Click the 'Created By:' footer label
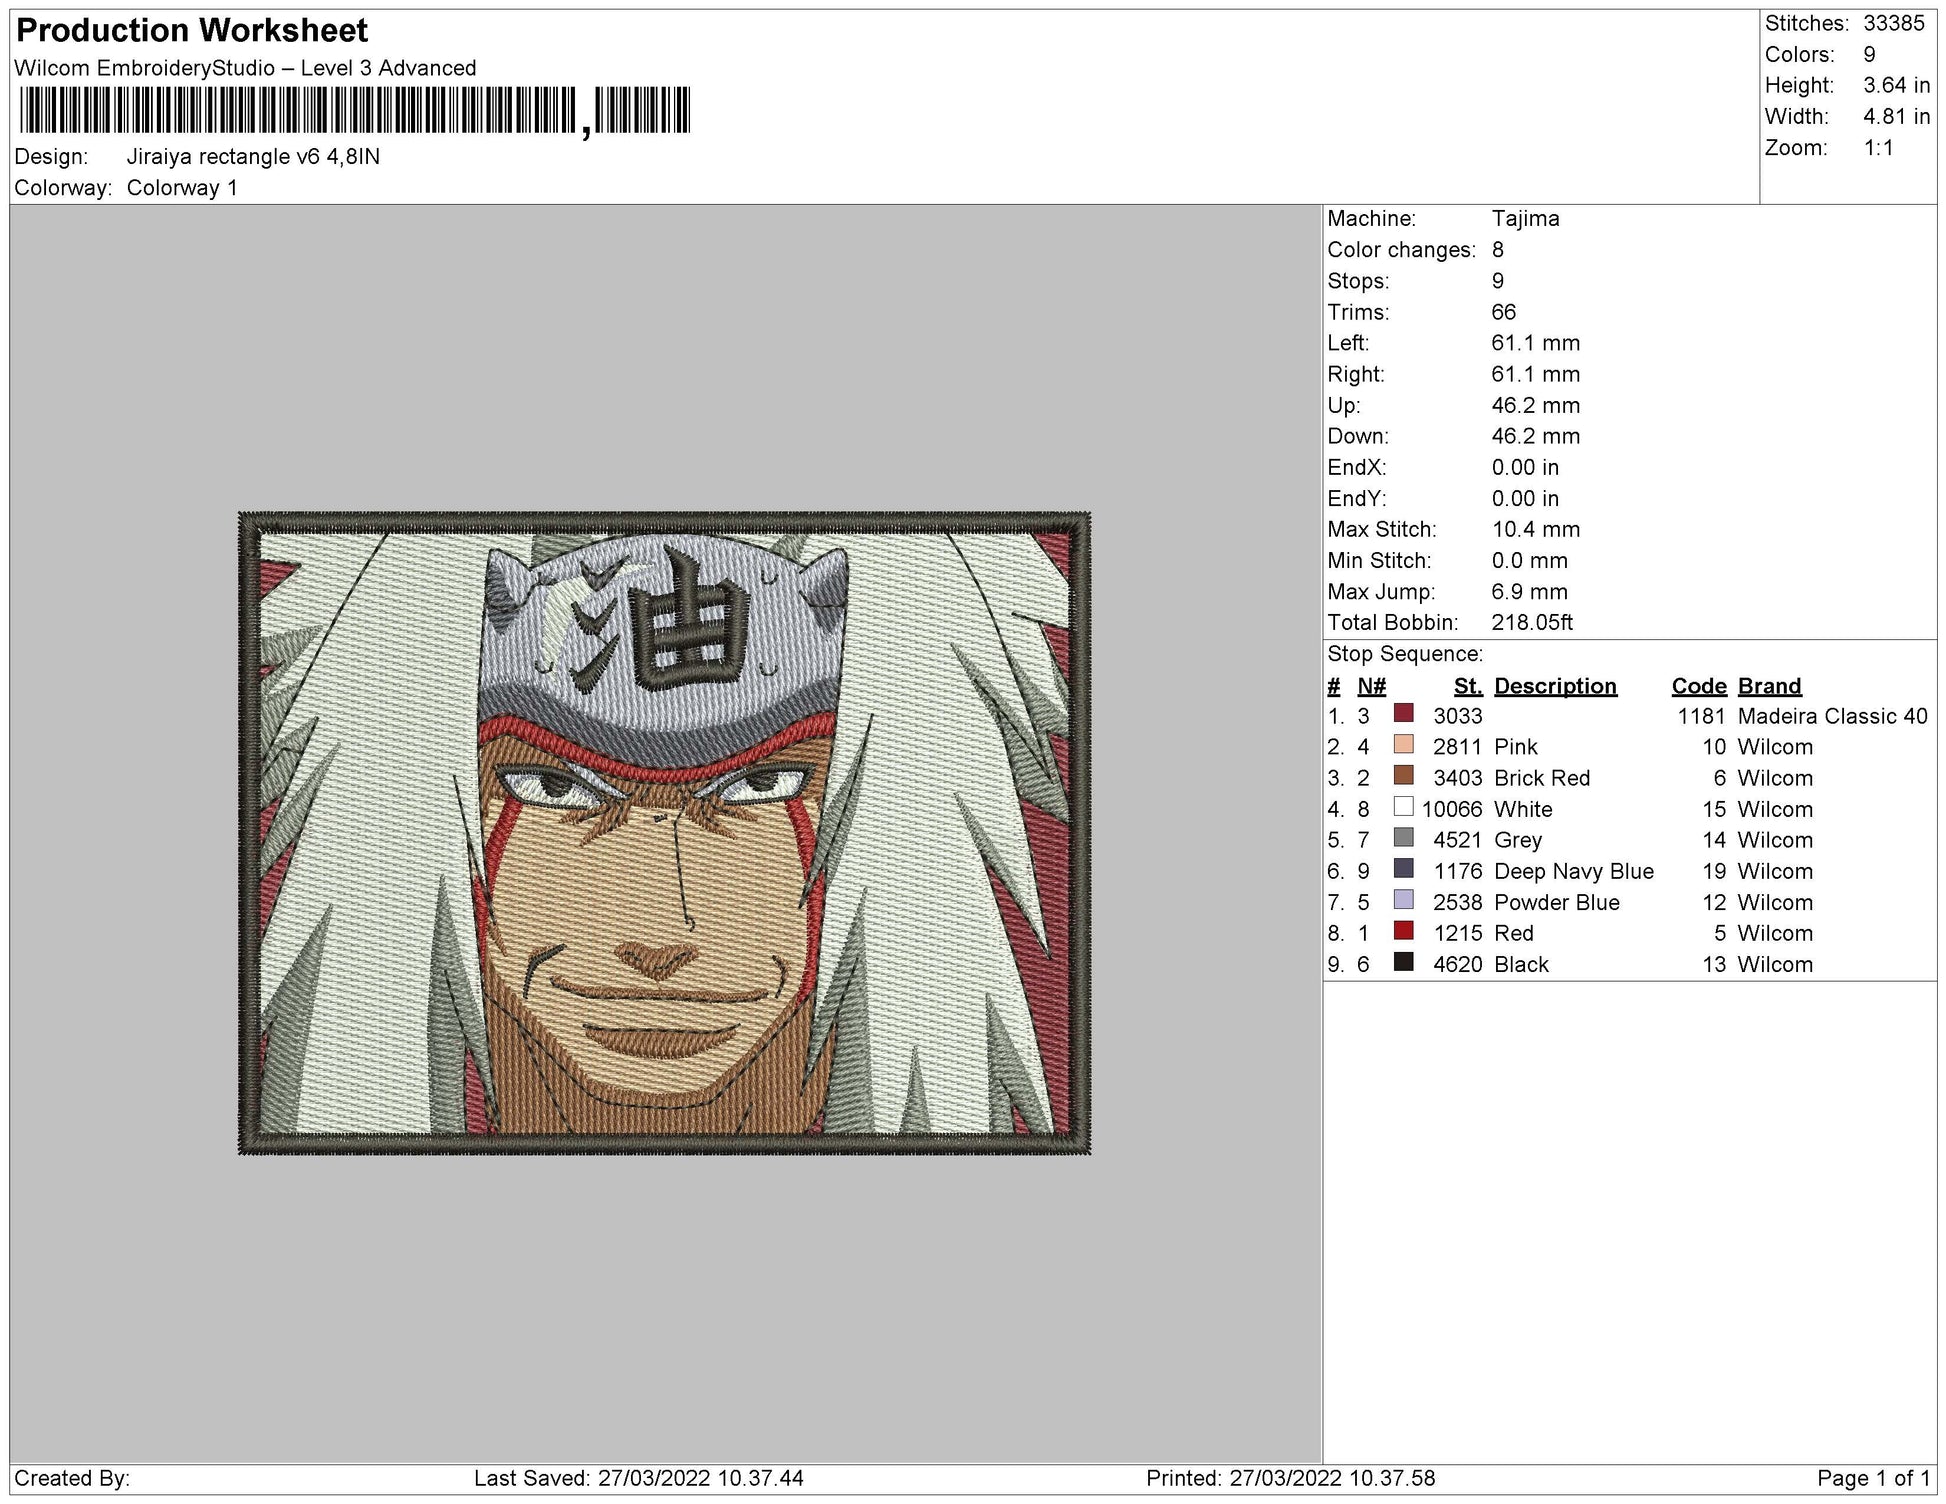The image size is (1946, 1504). (x=71, y=1478)
